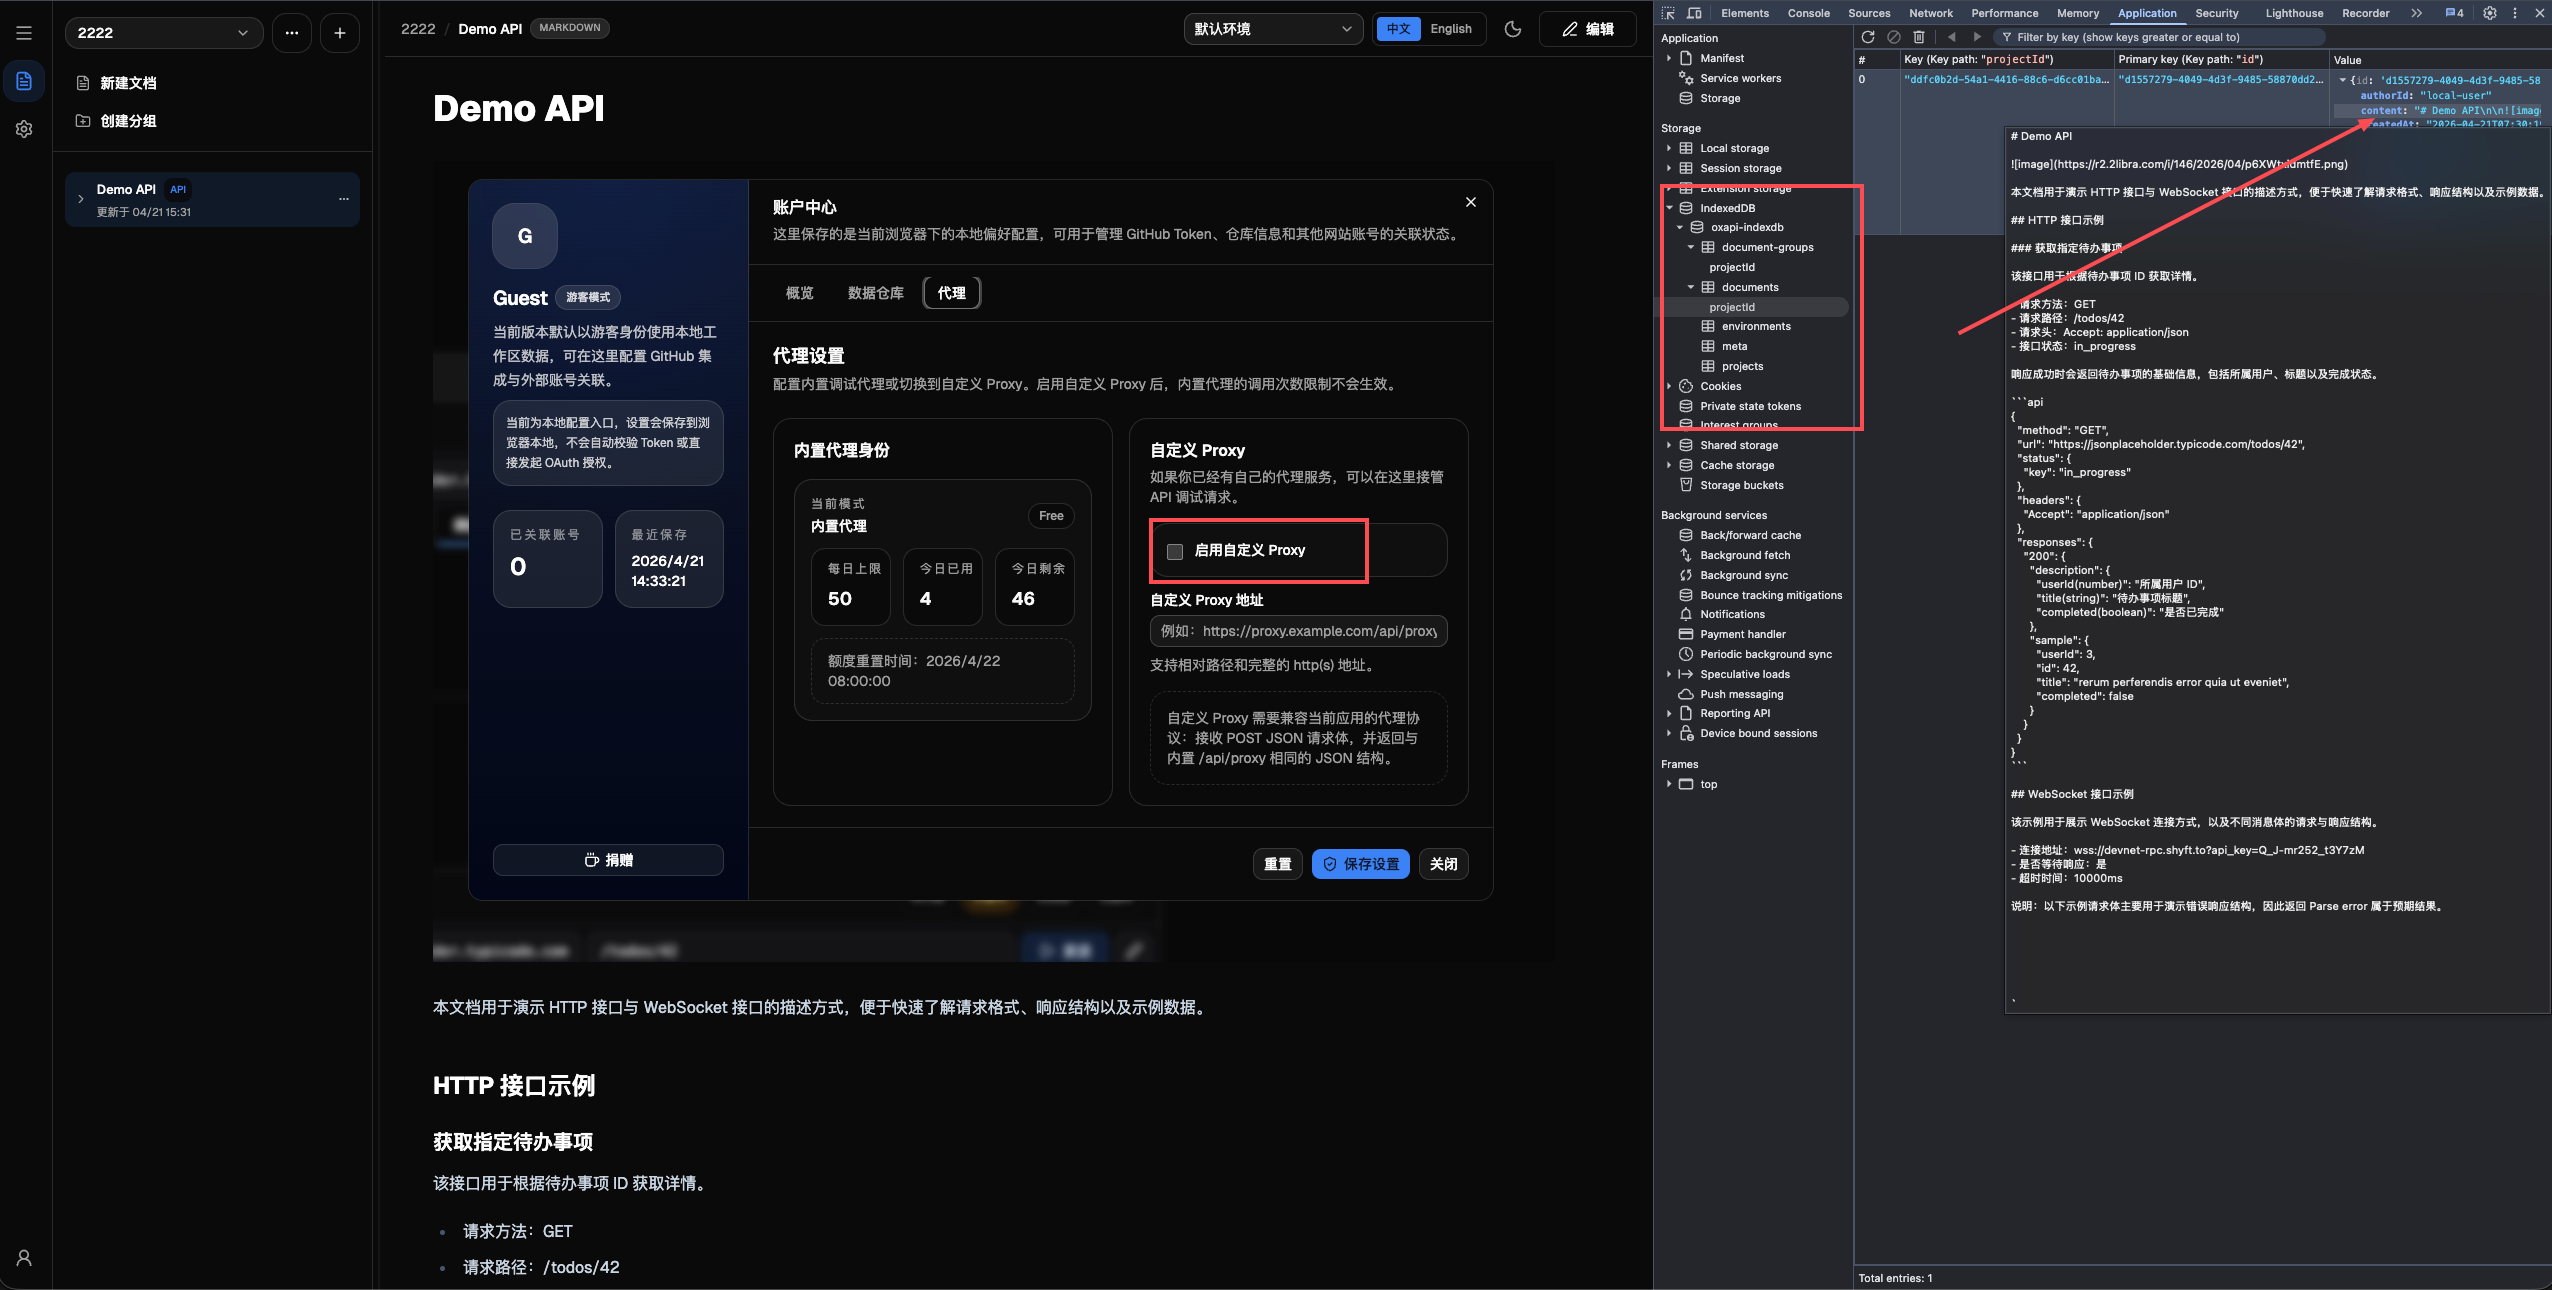Image resolution: width=2552 pixels, height=1290 pixels.
Task: Collapse the IndexedDB tree node
Action: pyautogui.click(x=1670, y=208)
